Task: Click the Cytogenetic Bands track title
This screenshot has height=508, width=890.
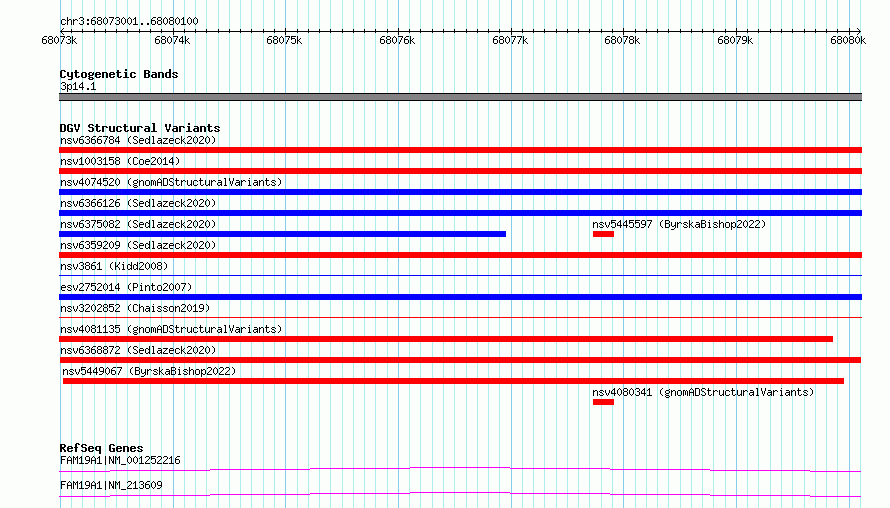Action: 119,74
